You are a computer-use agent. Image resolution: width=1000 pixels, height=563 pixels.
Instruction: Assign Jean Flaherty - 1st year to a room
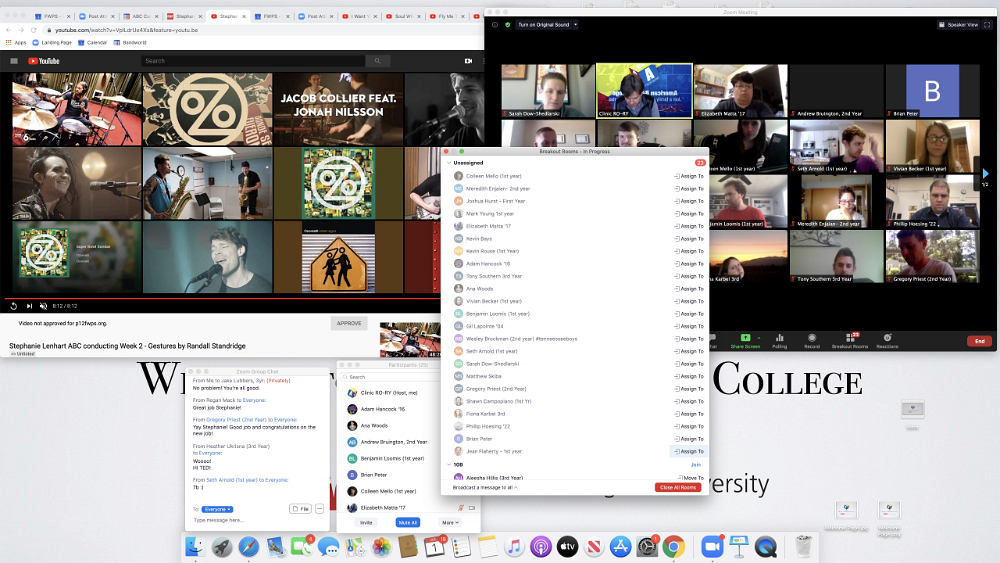[689, 451]
